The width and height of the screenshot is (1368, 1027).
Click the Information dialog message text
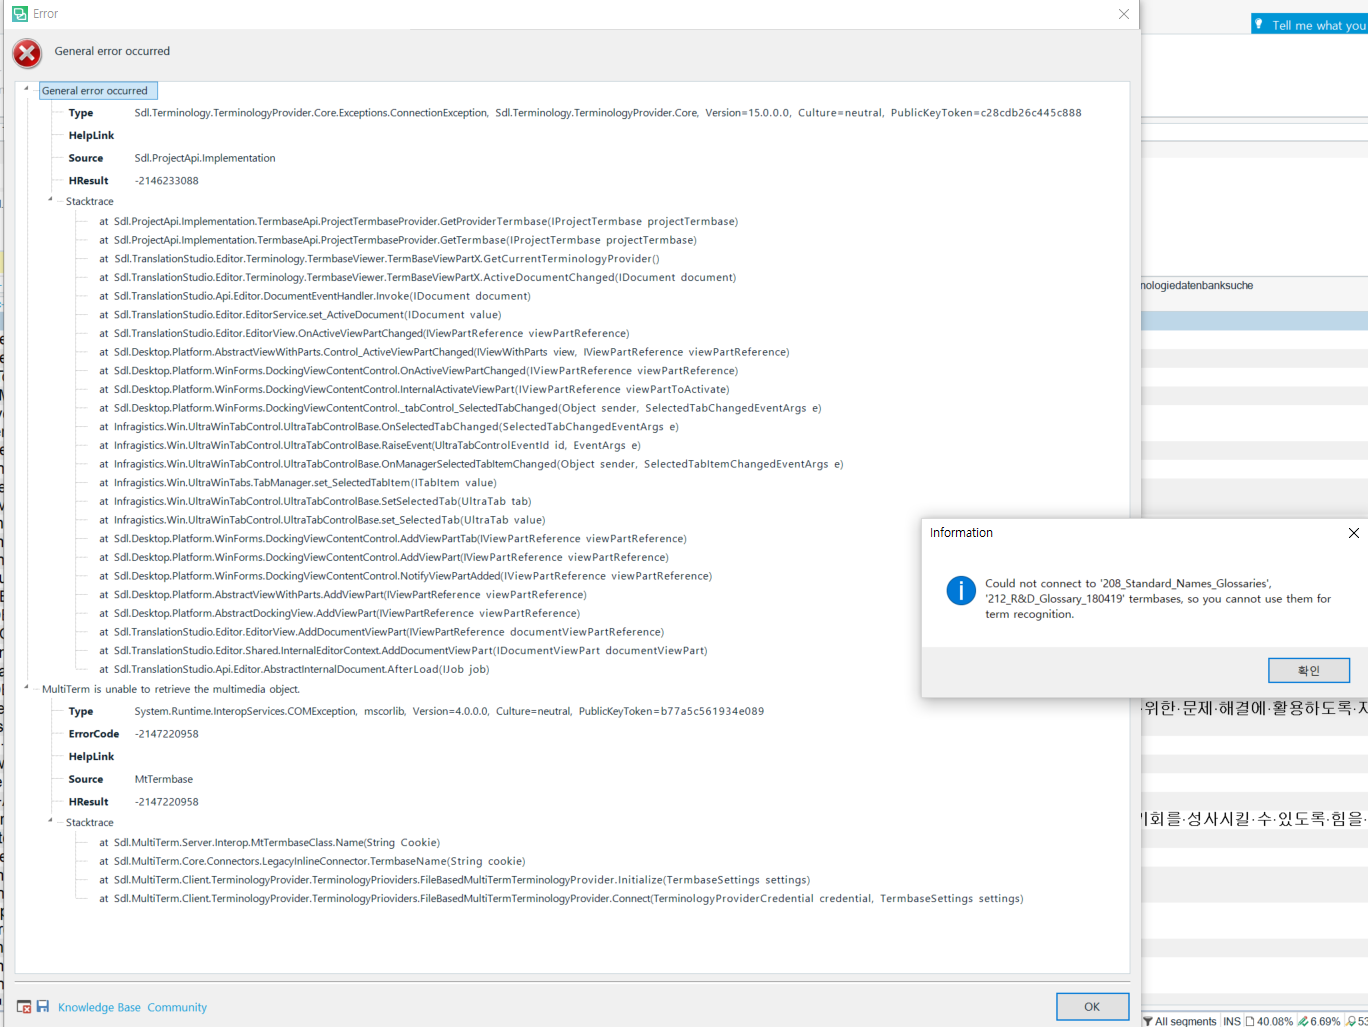tap(1158, 598)
